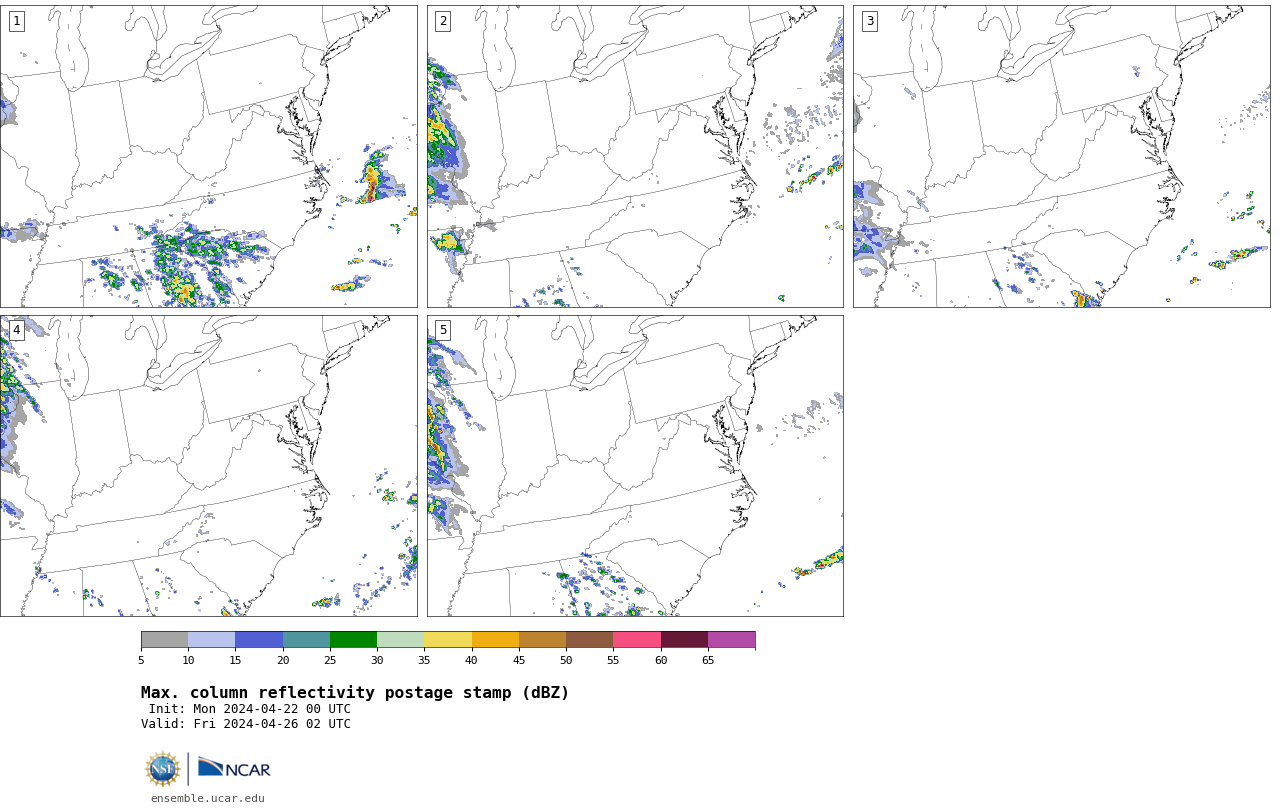Click the NSF logo icon
Viewport: 1280px width, 809px height.
point(163,769)
